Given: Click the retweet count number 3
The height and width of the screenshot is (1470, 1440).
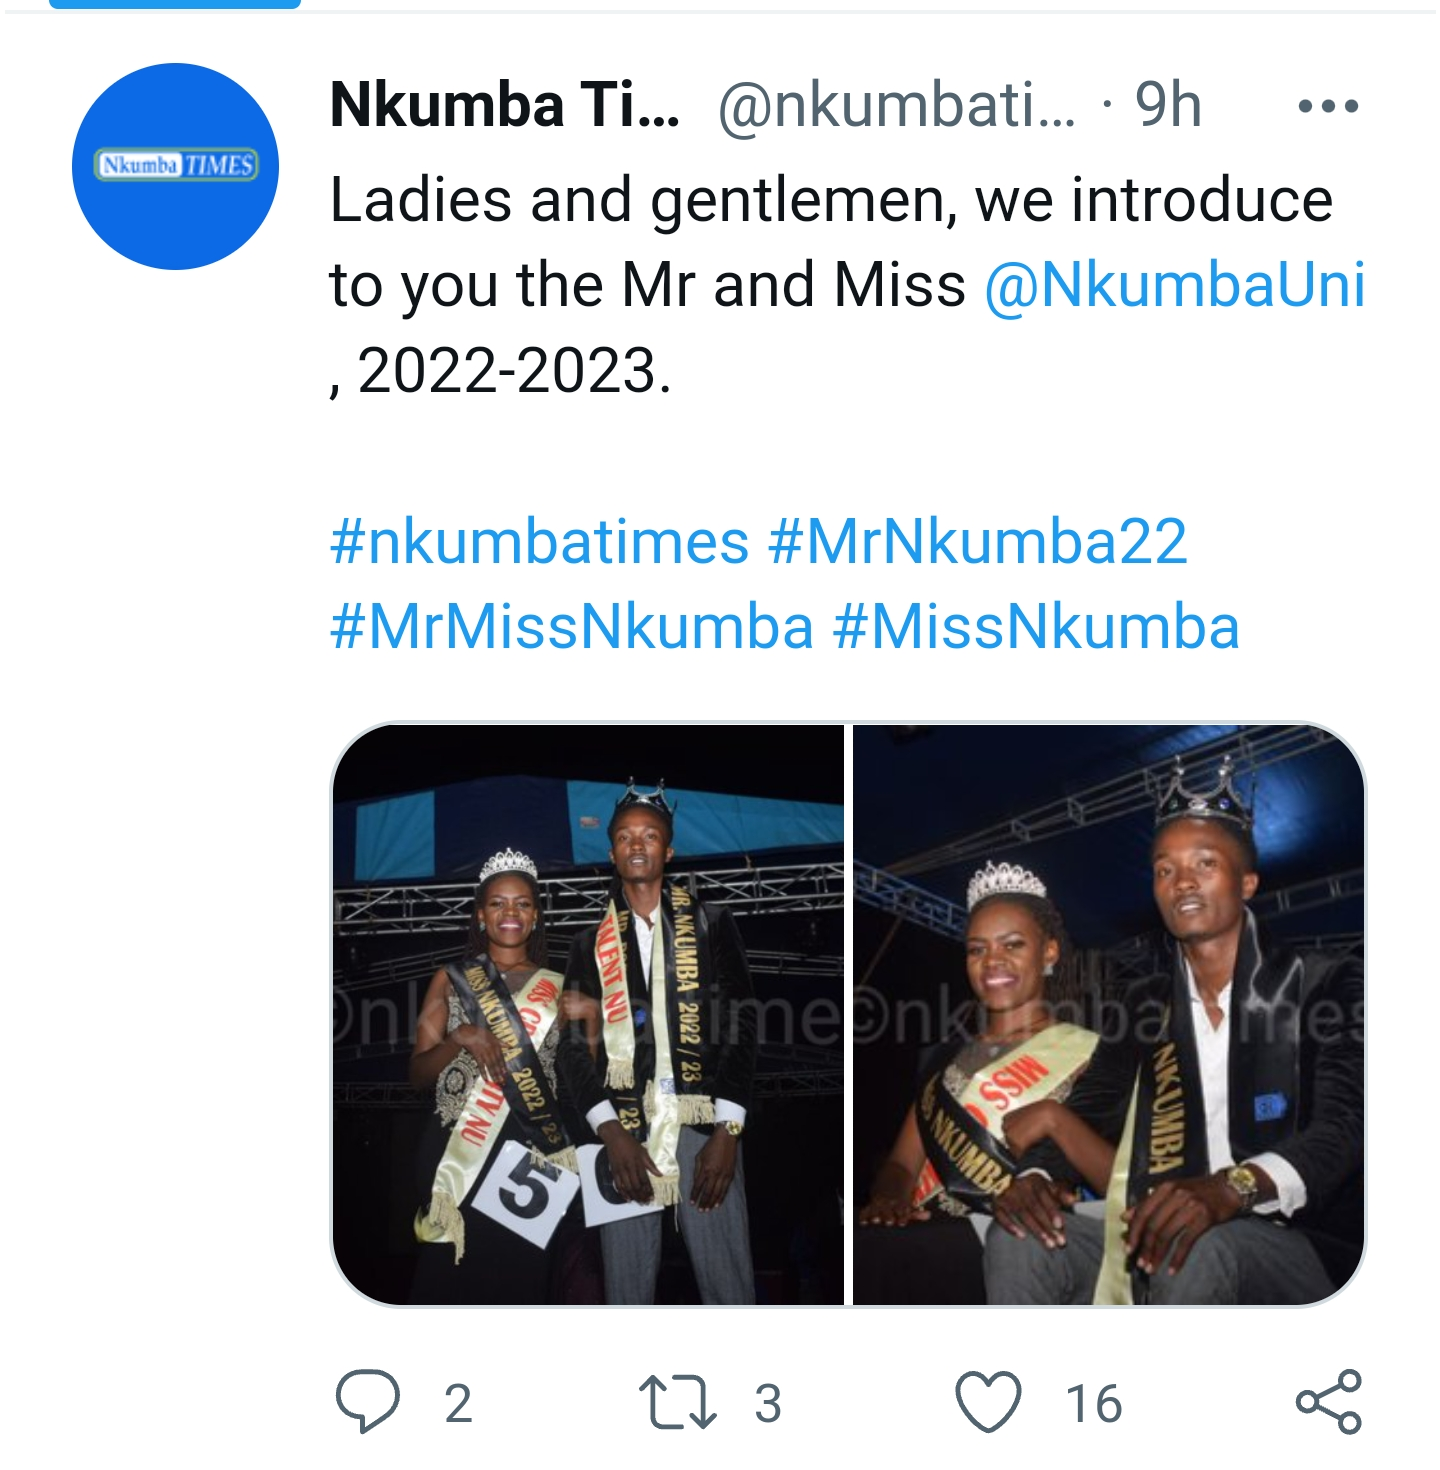Looking at the screenshot, I should tap(768, 1404).
